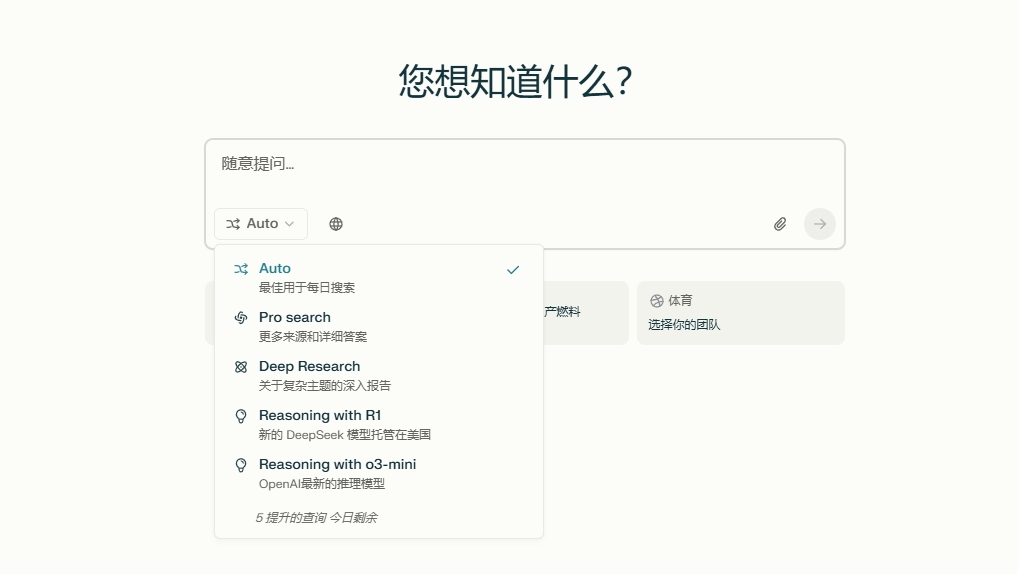Open the 选择你的团队 sports card
Image resolution: width=1018 pixels, height=574 pixels.
[x=740, y=313]
